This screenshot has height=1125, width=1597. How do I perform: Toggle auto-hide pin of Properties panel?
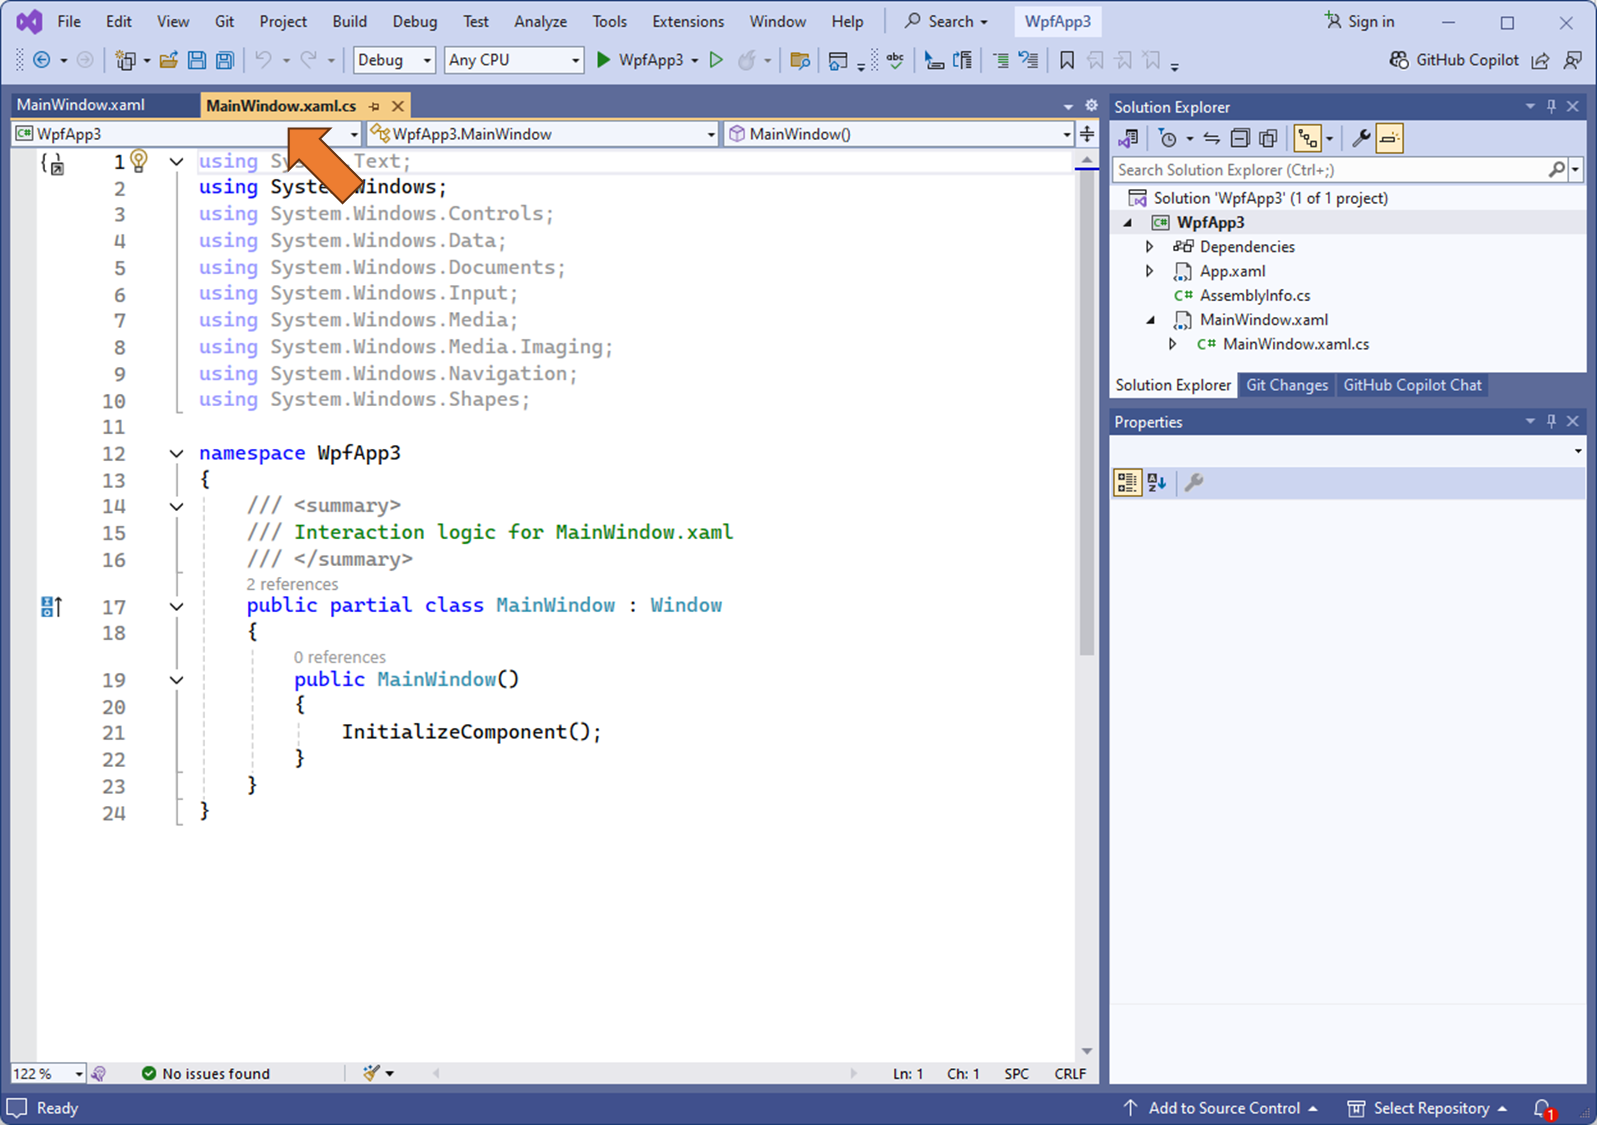(1552, 421)
